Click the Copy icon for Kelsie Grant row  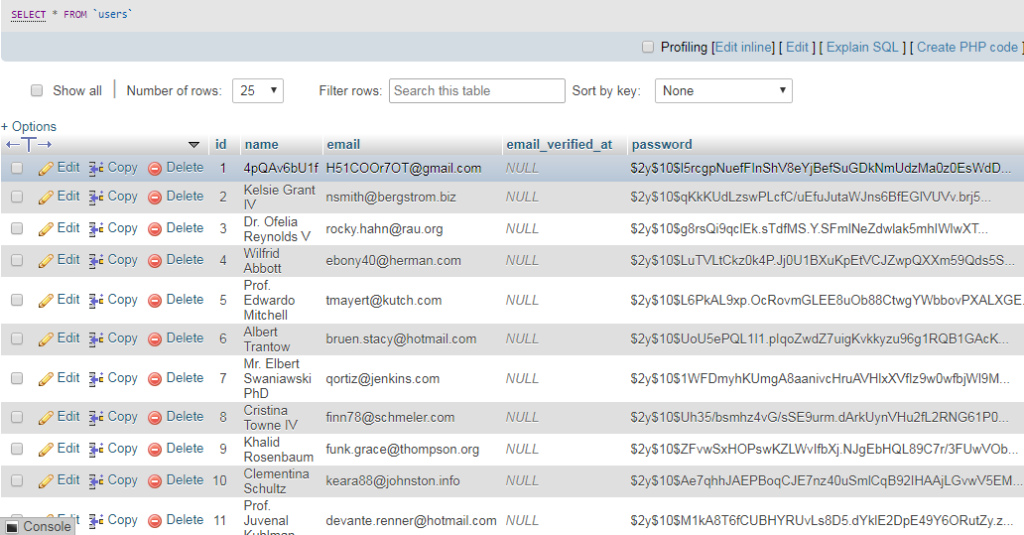click(96, 197)
